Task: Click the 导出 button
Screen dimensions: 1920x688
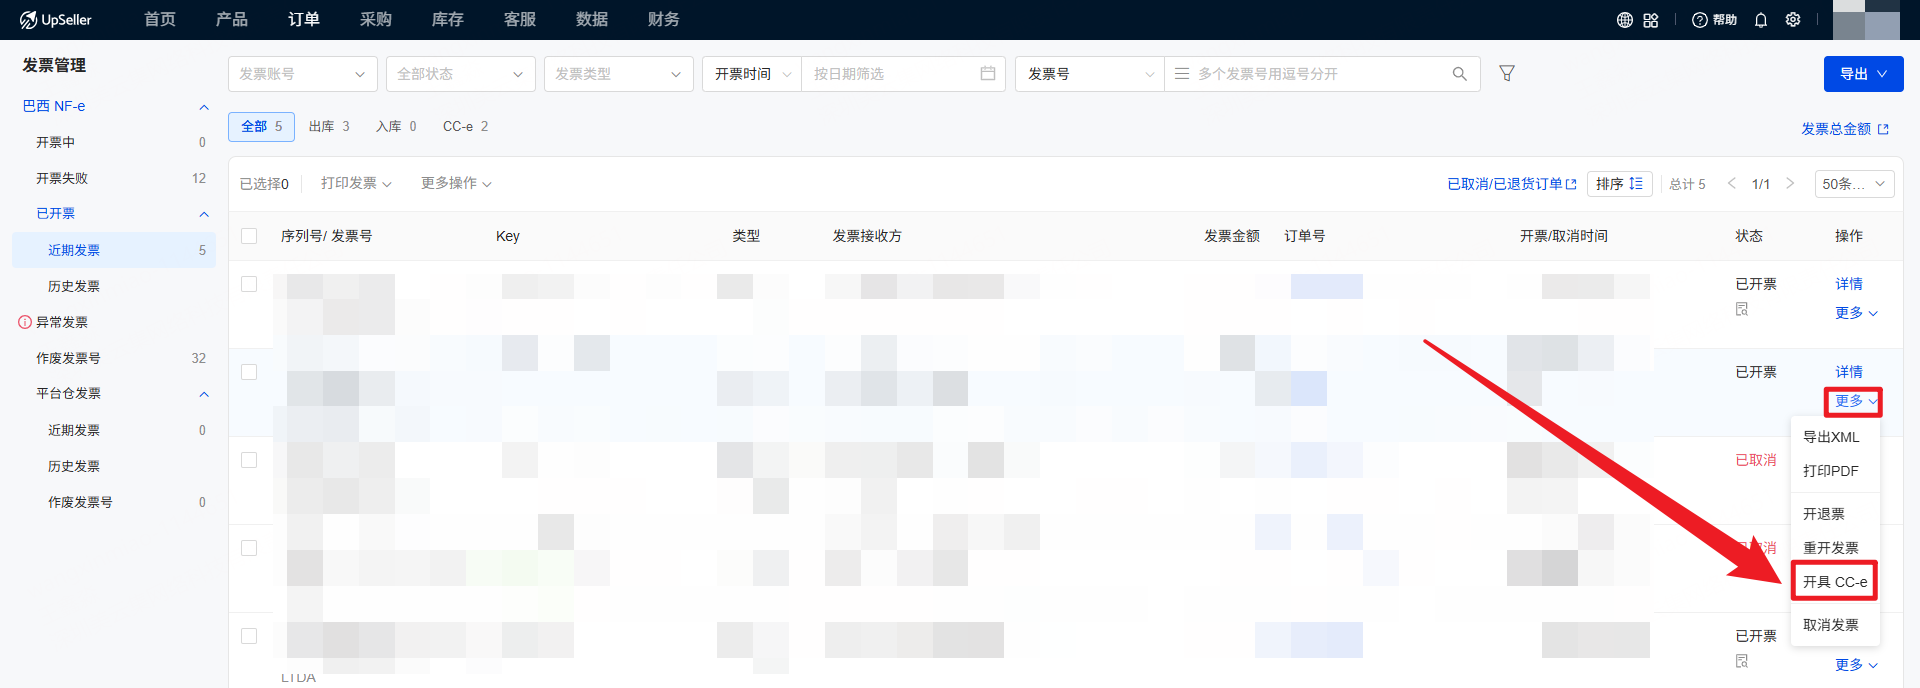Action: coord(1863,74)
